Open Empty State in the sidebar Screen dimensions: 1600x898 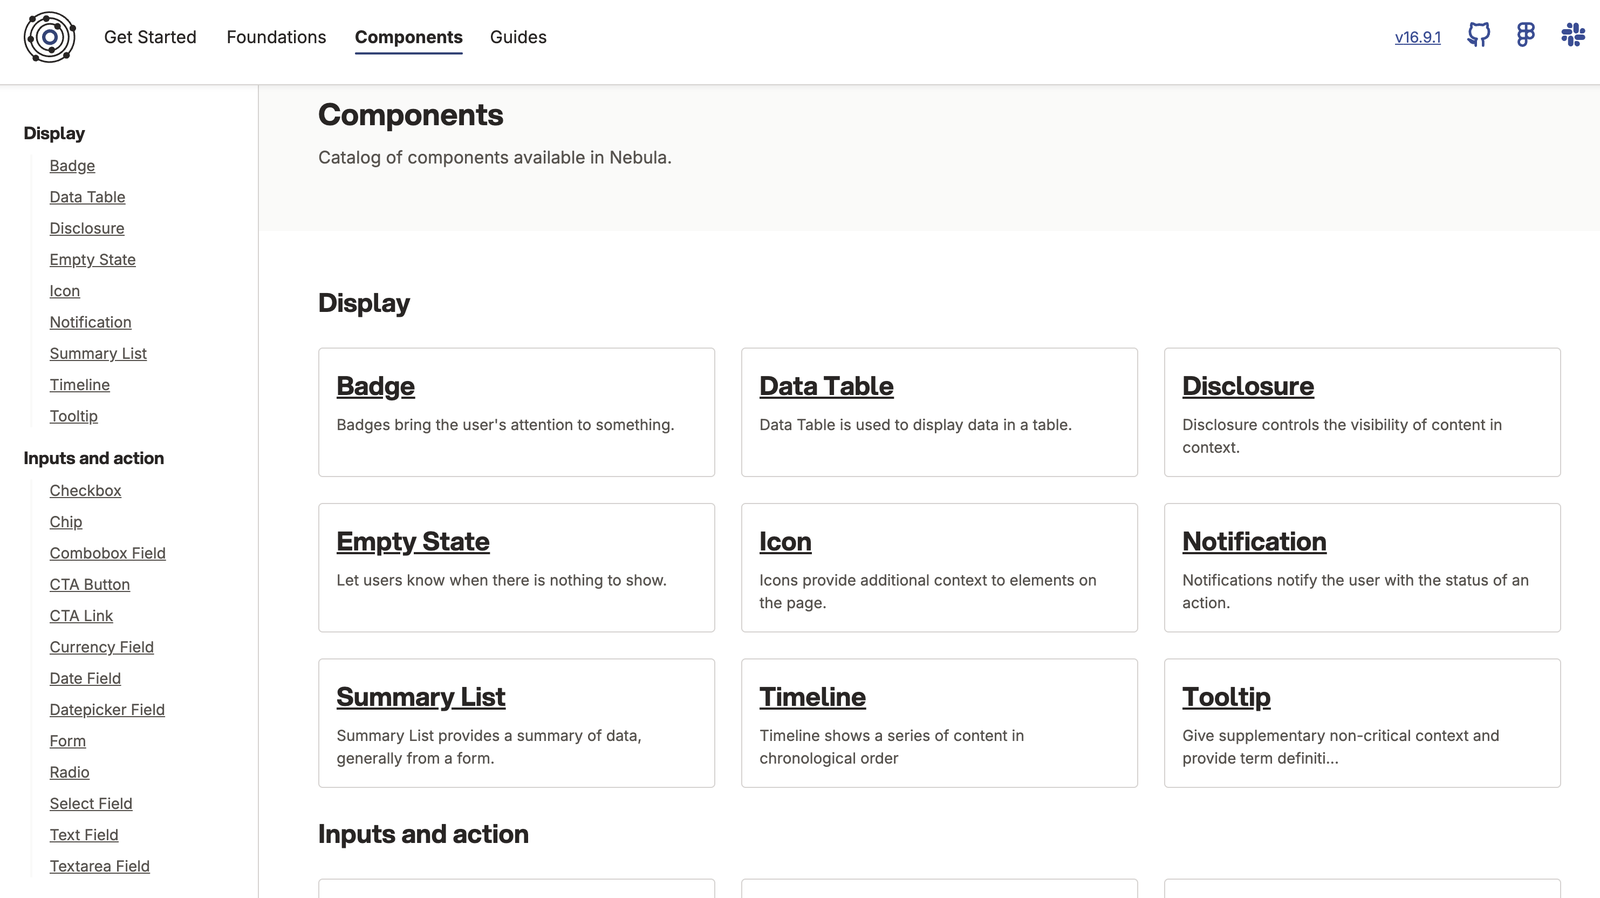(x=92, y=260)
